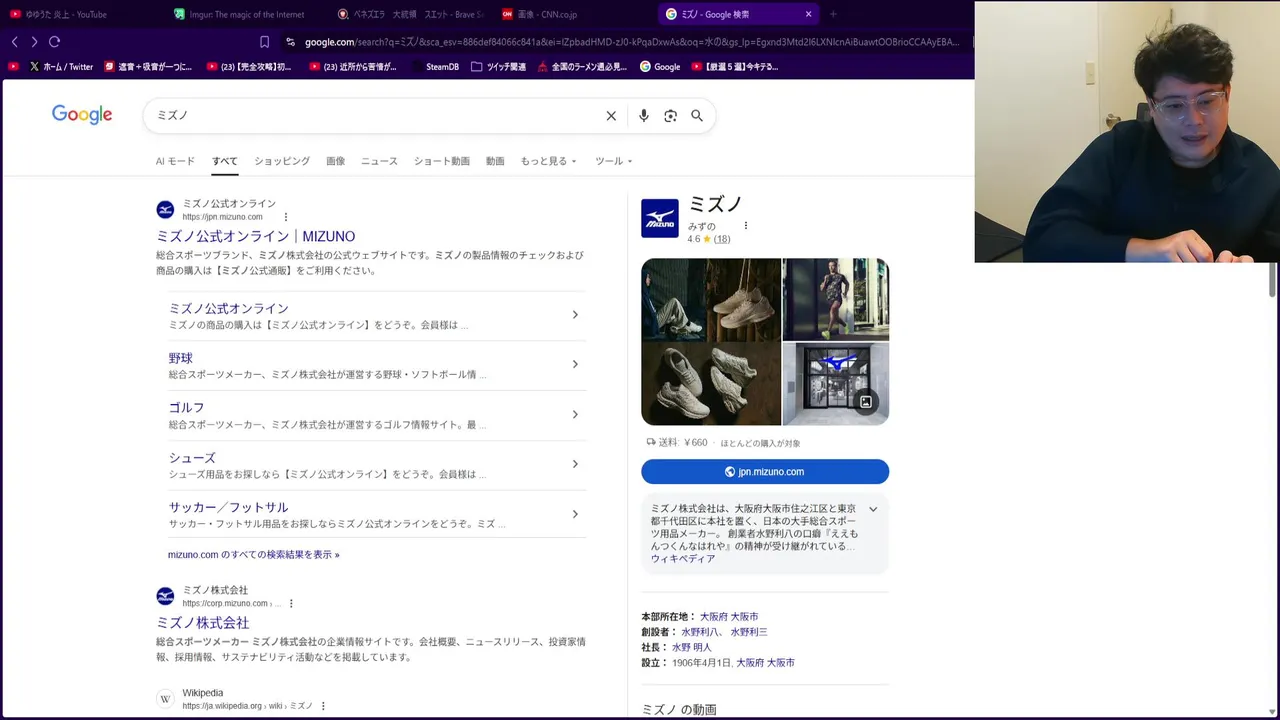This screenshot has width=1280, height=720.
Task: Open the ミズノ株式会社 result title
Action: [x=202, y=622]
